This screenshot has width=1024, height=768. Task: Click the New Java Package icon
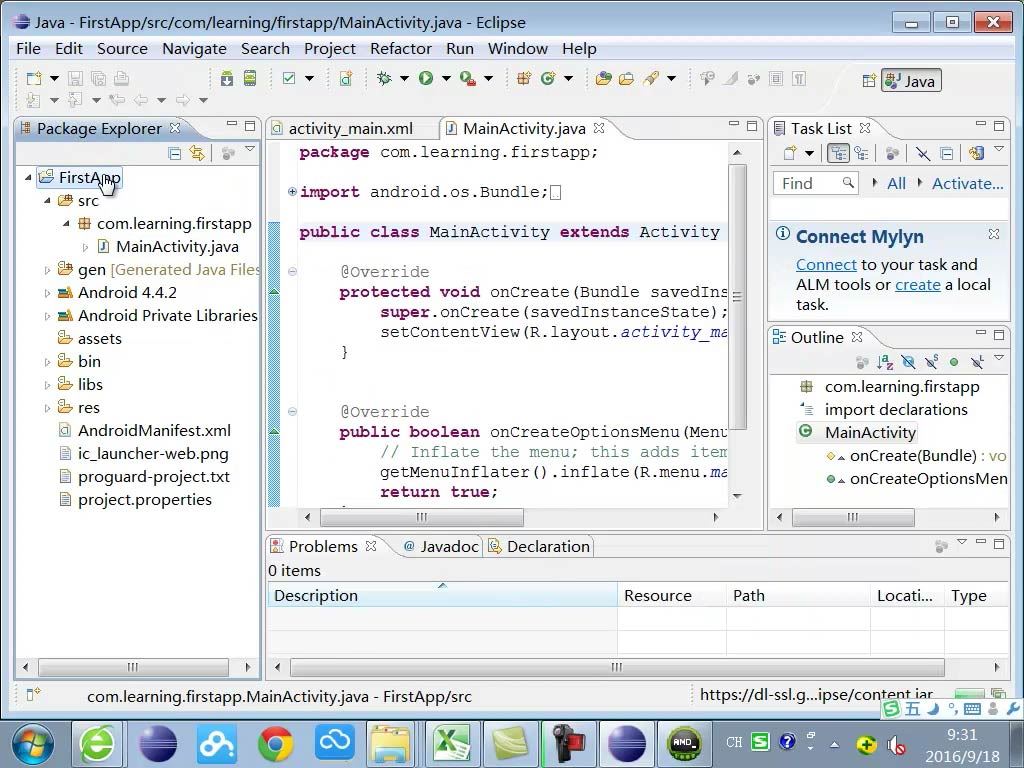pos(524,79)
